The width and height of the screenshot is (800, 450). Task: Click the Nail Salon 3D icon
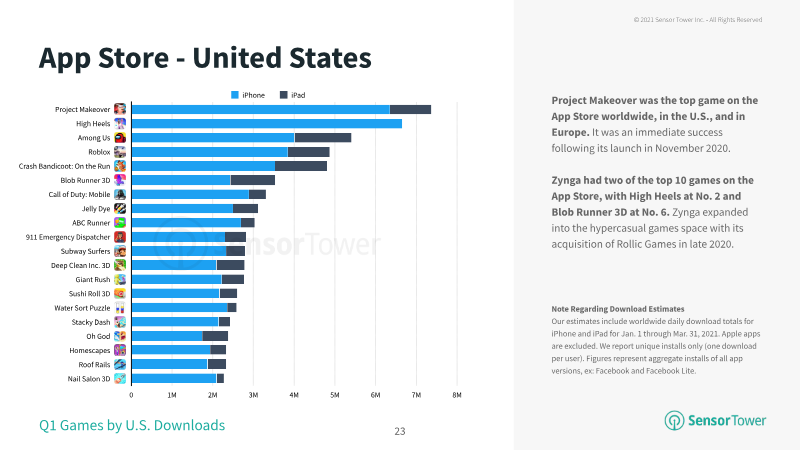pos(120,379)
